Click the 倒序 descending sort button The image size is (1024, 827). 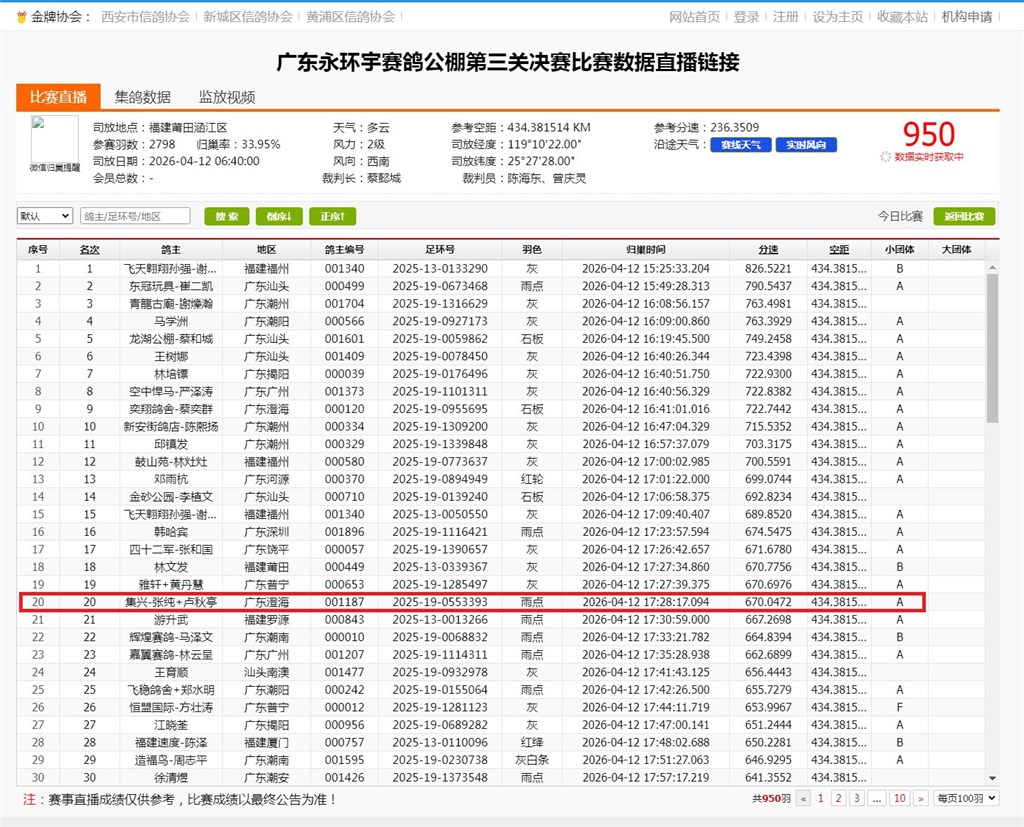(x=279, y=216)
